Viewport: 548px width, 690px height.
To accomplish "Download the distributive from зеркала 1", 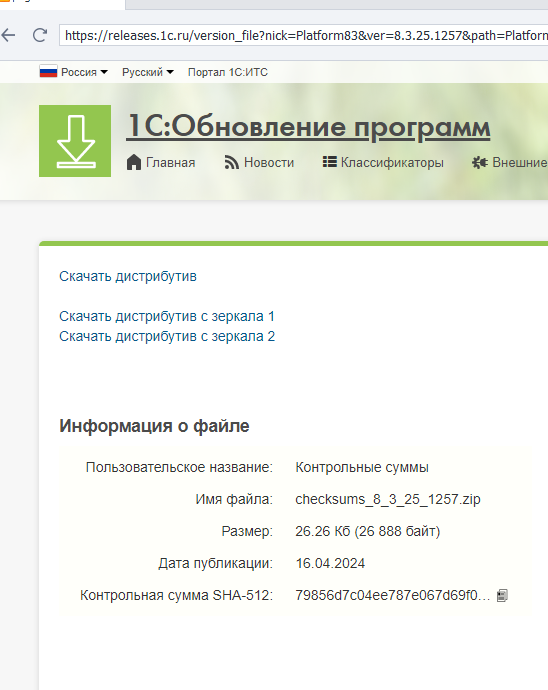I will [167, 316].
